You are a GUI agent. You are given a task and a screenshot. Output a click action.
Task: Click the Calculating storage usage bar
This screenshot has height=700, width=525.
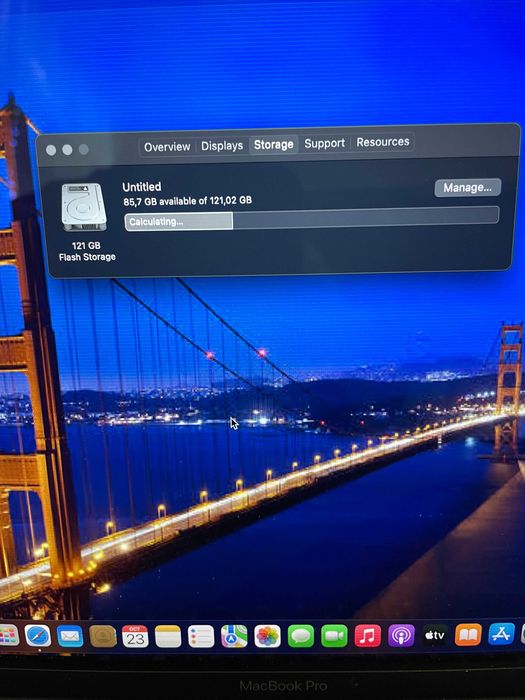(312, 218)
